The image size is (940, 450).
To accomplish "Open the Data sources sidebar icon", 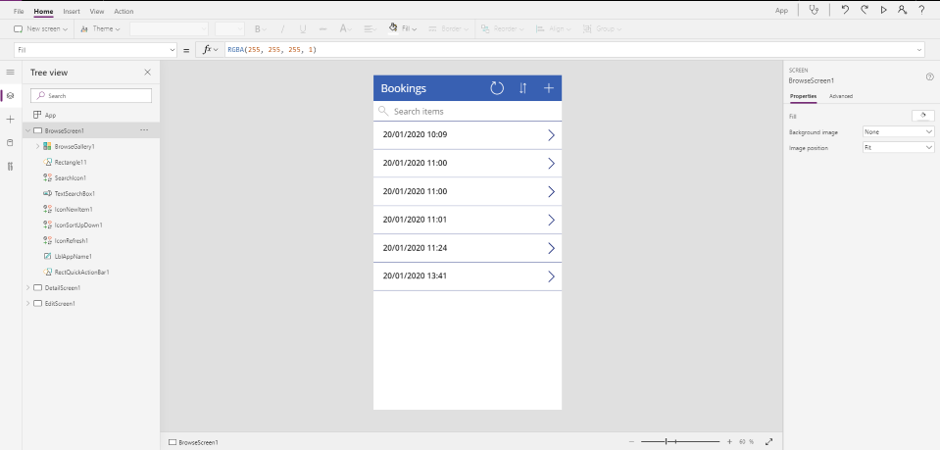I will point(10,143).
